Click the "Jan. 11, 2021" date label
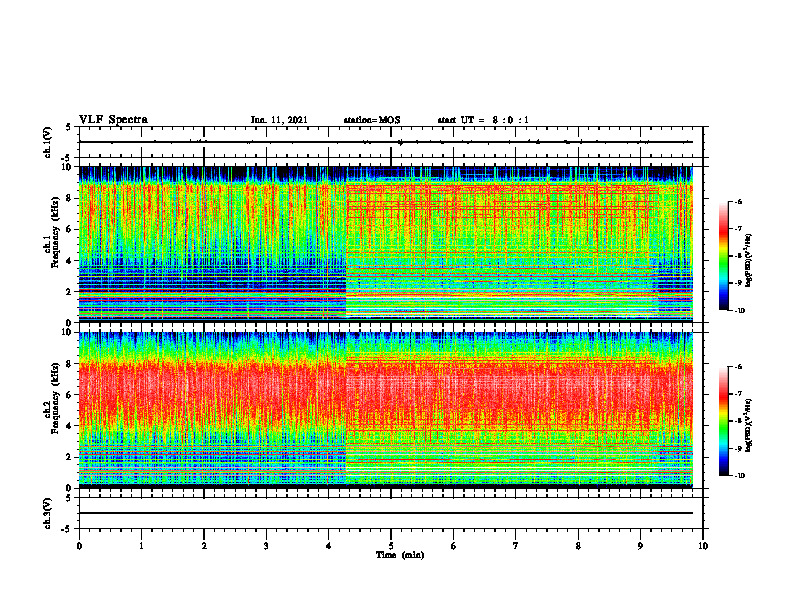792x612 pixels. tap(279, 120)
